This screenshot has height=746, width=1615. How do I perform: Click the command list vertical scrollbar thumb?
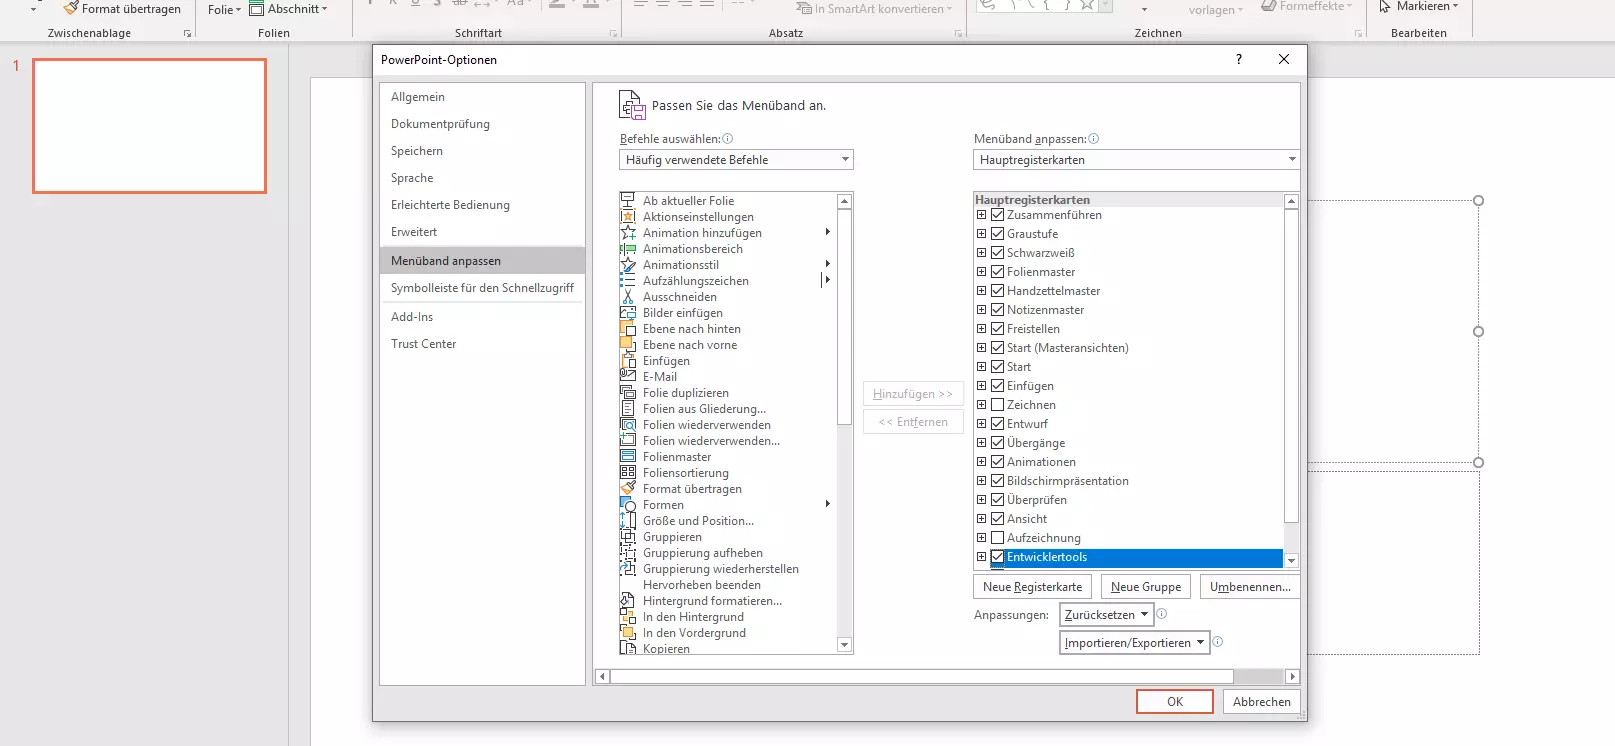[x=844, y=317]
